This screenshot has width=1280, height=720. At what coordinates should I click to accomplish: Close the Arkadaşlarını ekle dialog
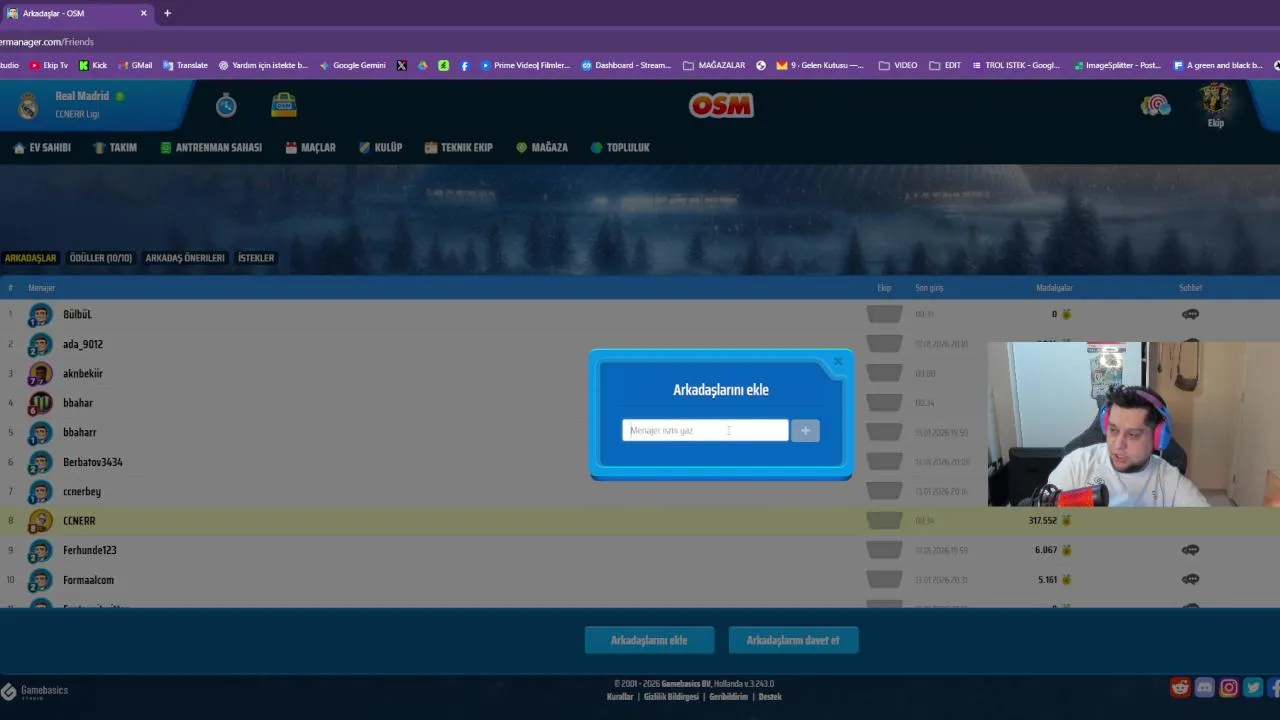(x=838, y=362)
